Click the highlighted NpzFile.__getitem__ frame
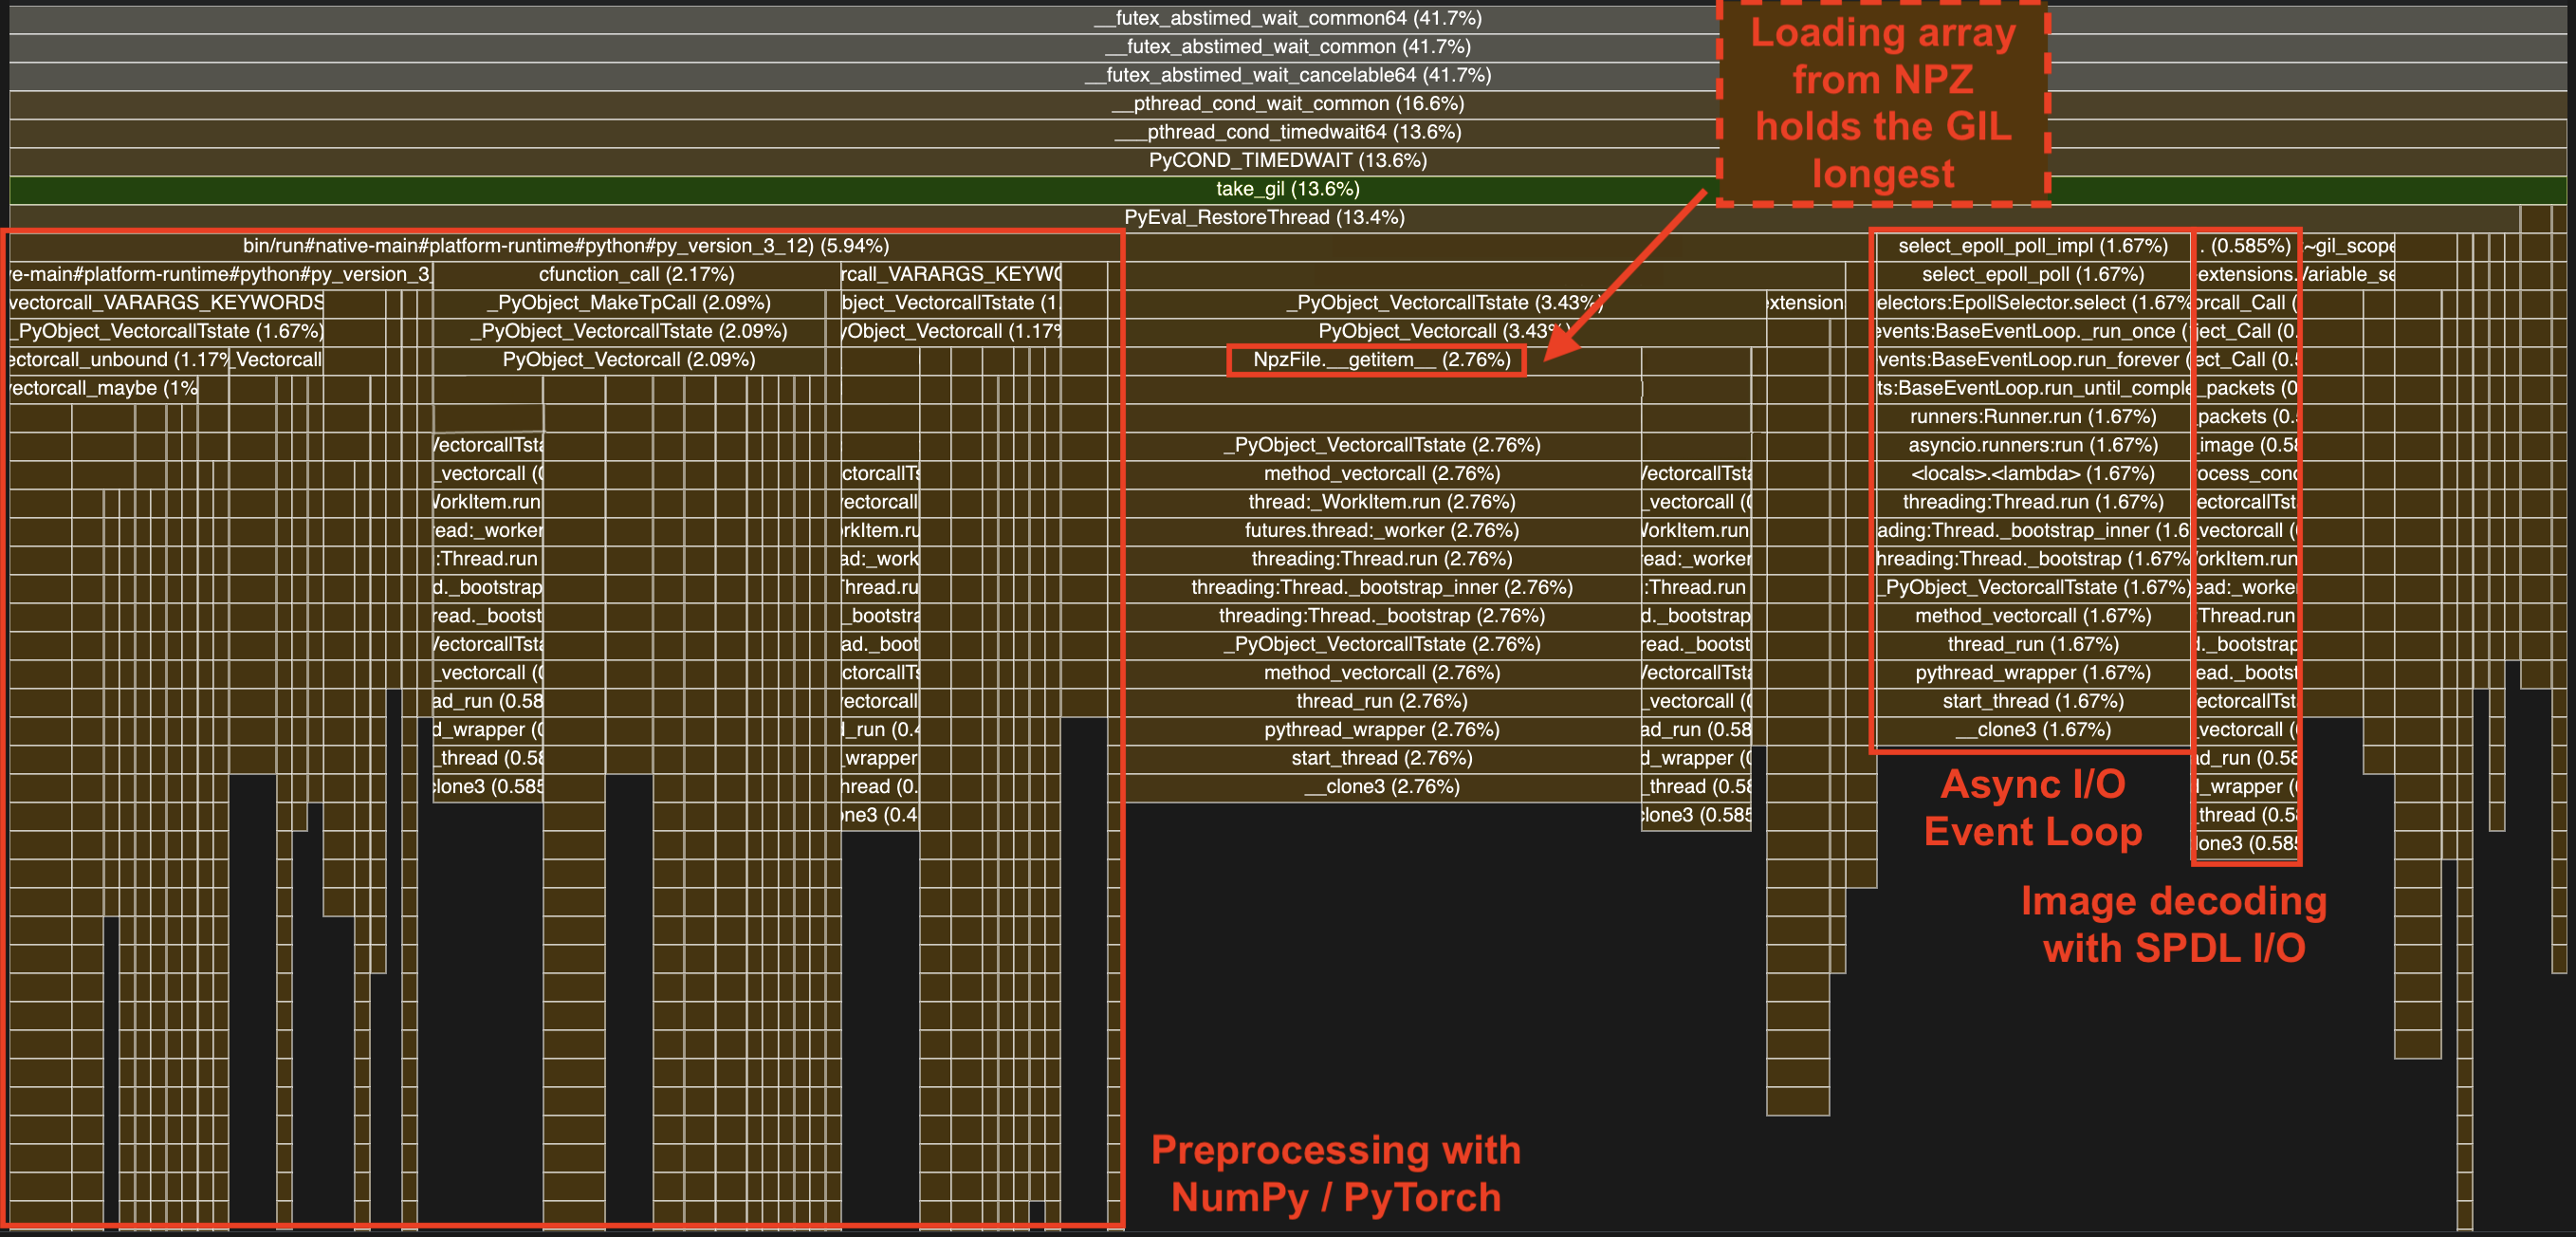The height and width of the screenshot is (1237, 2576). (x=1375, y=360)
